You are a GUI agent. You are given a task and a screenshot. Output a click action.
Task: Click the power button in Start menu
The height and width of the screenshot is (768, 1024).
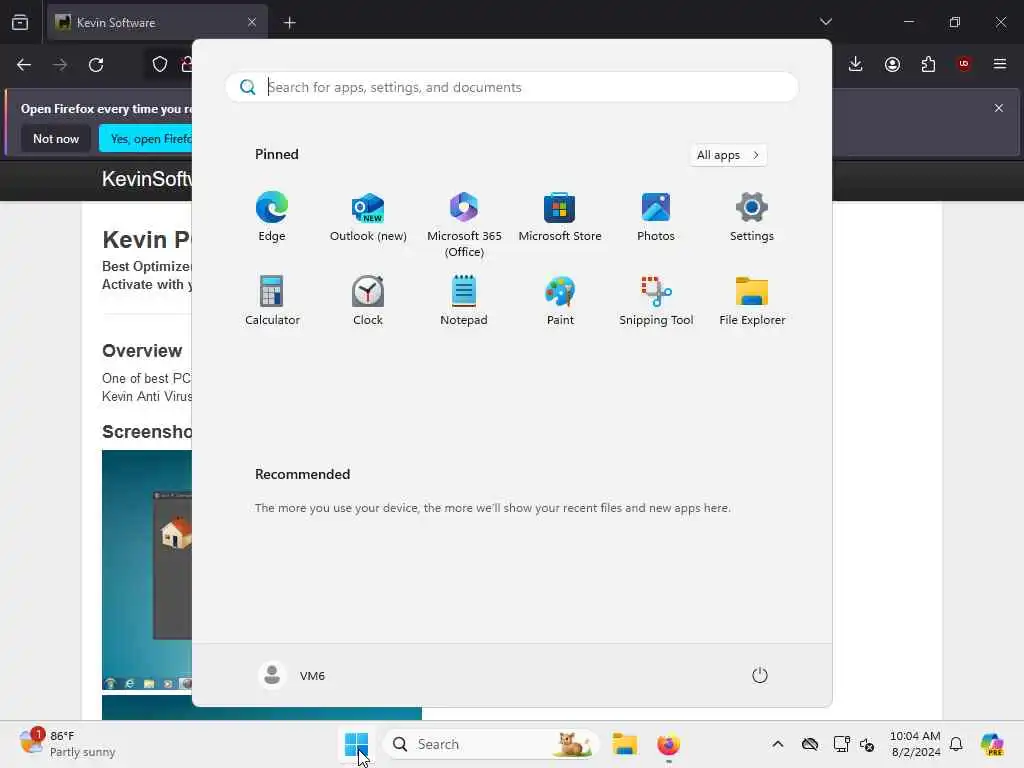(760, 675)
